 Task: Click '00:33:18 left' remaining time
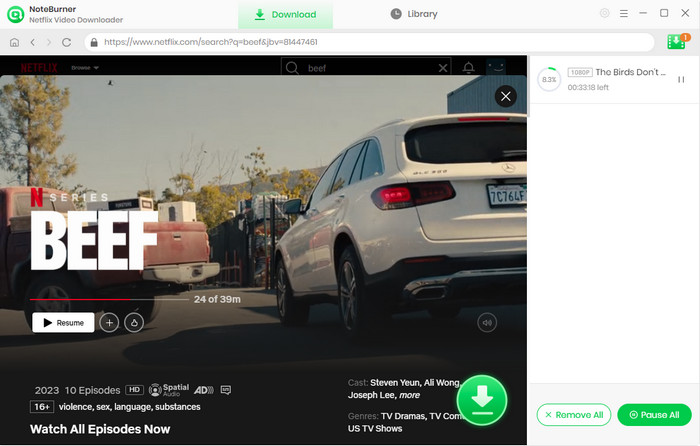pyautogui.click(x=588, y=88)
